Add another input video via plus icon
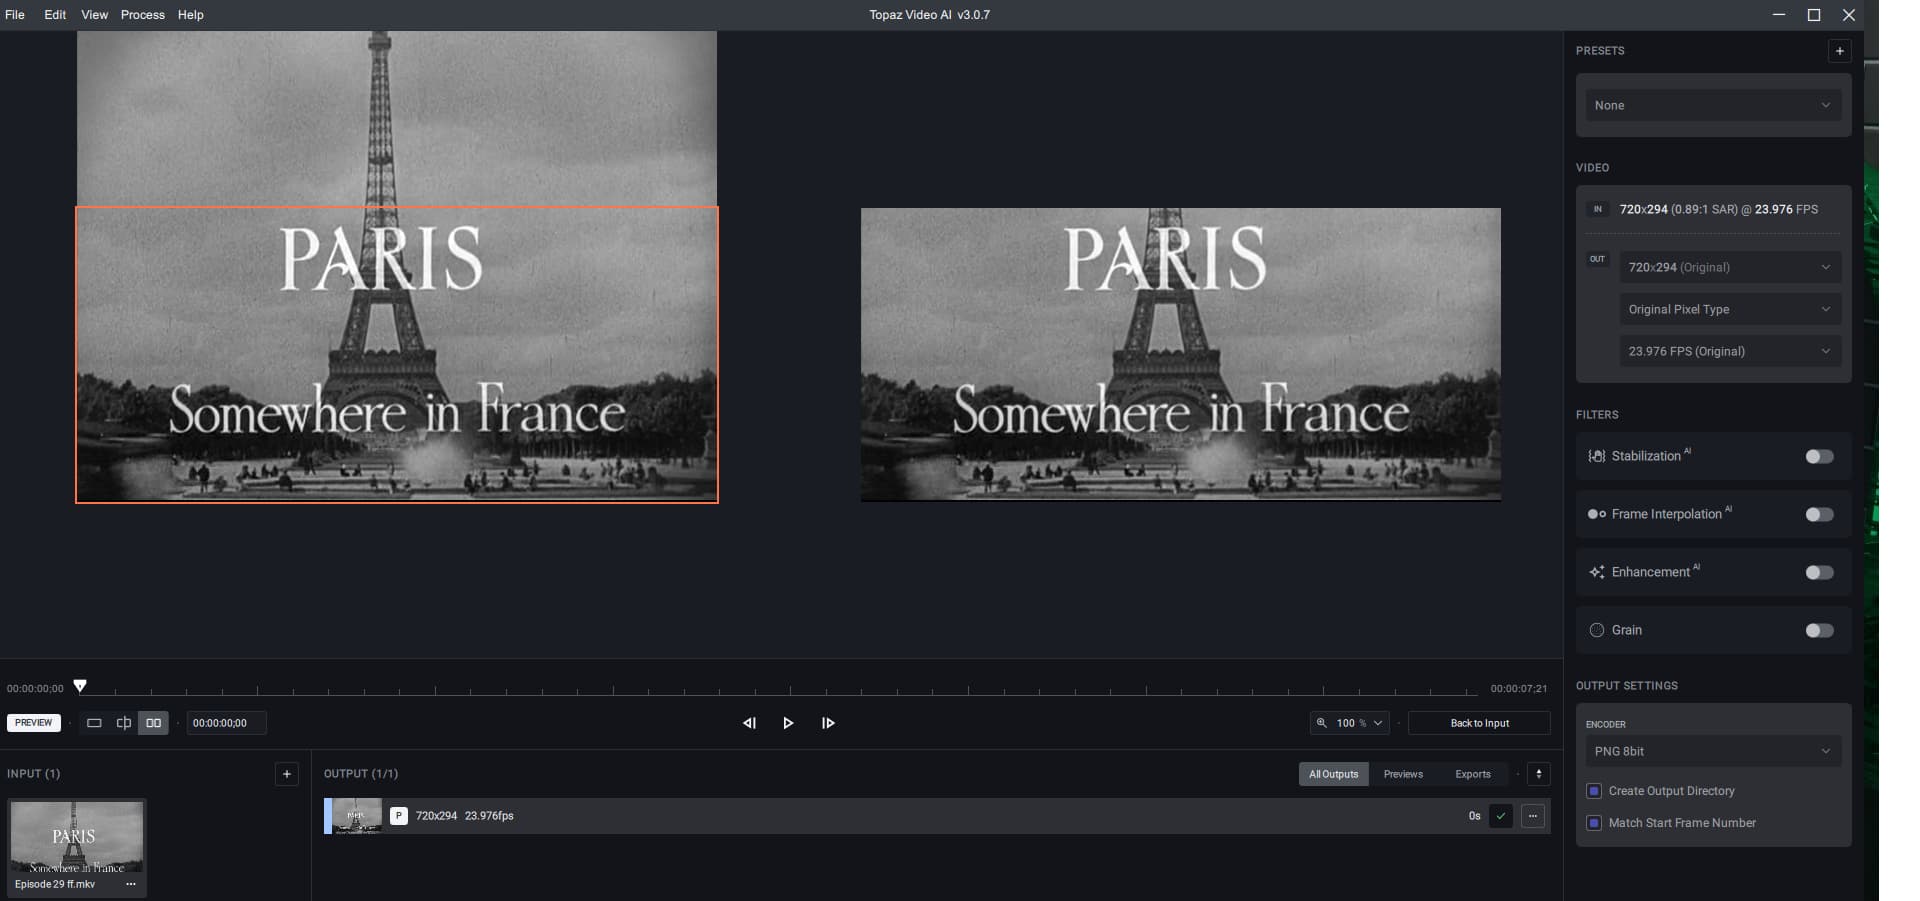The image size is (1920, 901). click(x=287, y=773)
